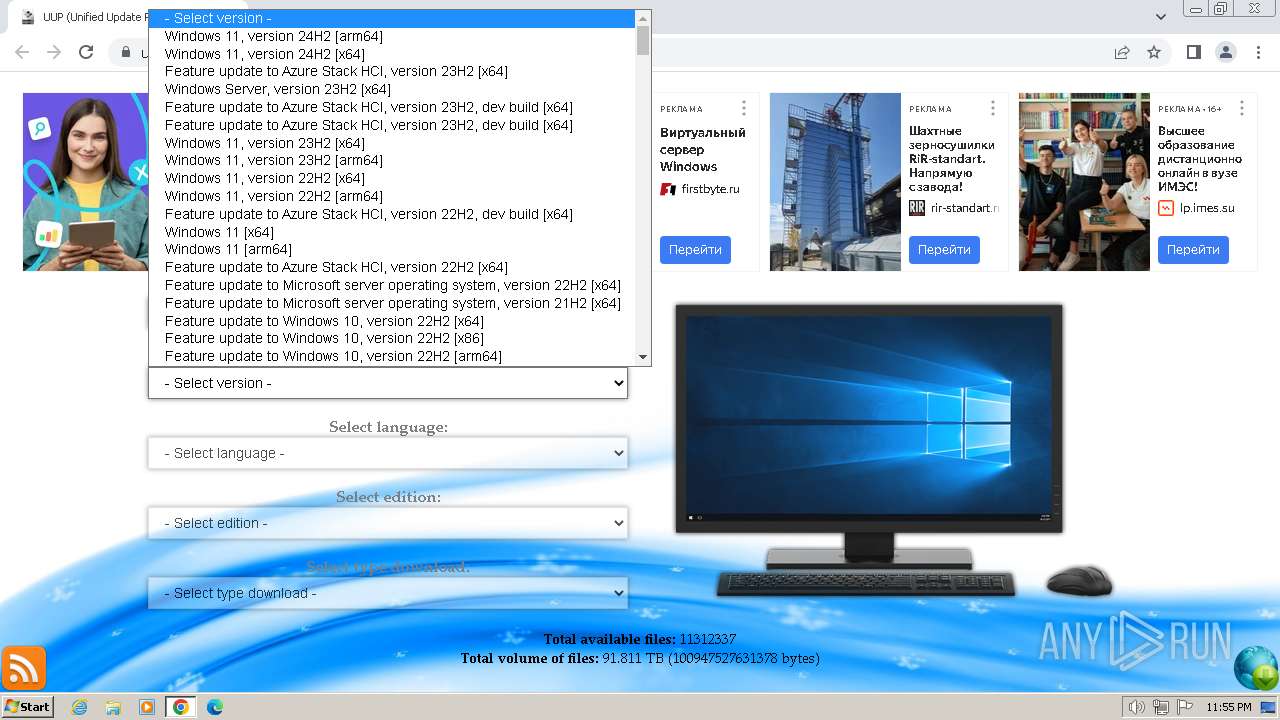
Task: Click the version list scrollbar down arrow
Action: (643, 357)
